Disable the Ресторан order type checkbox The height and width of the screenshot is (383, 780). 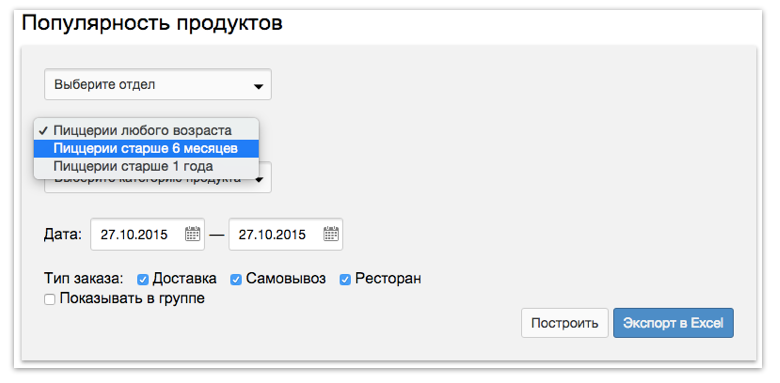pos(345,280)
